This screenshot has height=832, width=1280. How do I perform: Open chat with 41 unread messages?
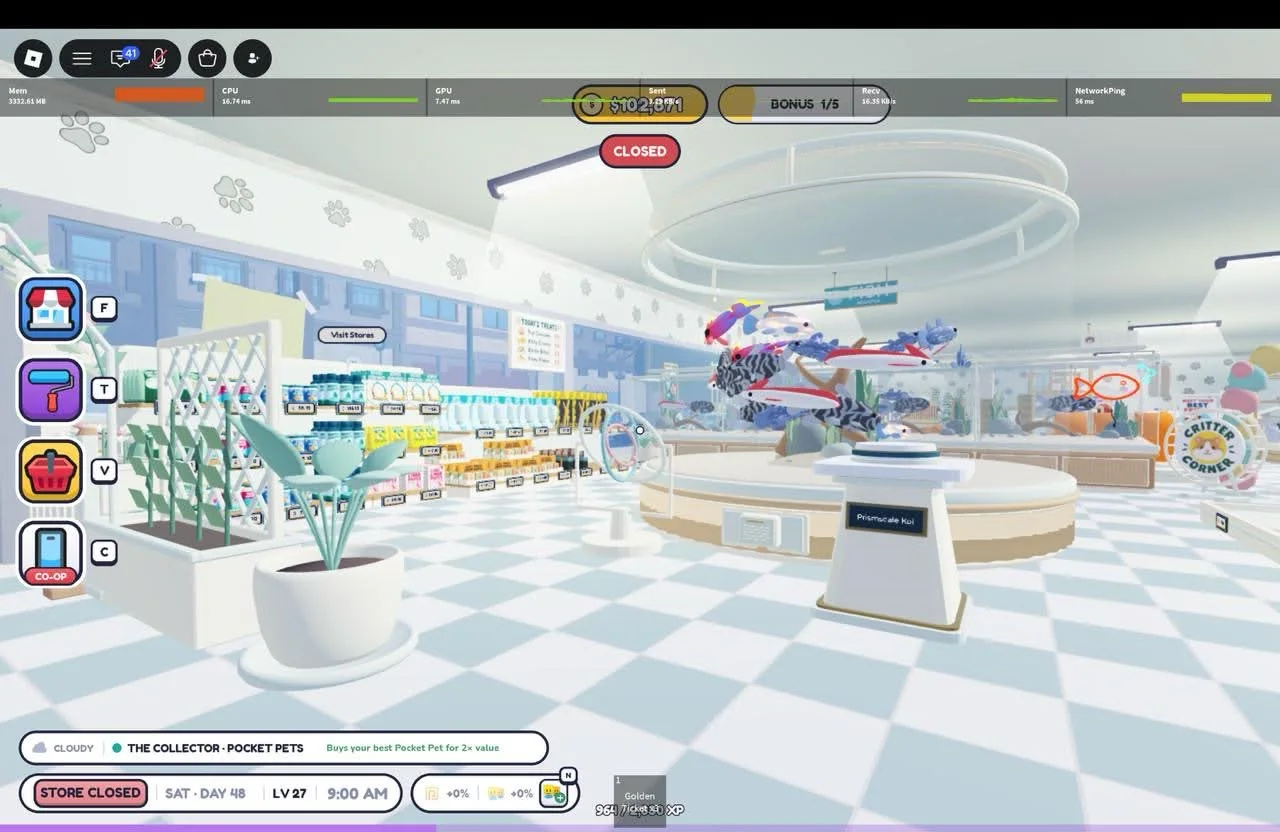[x=122, y=58]
